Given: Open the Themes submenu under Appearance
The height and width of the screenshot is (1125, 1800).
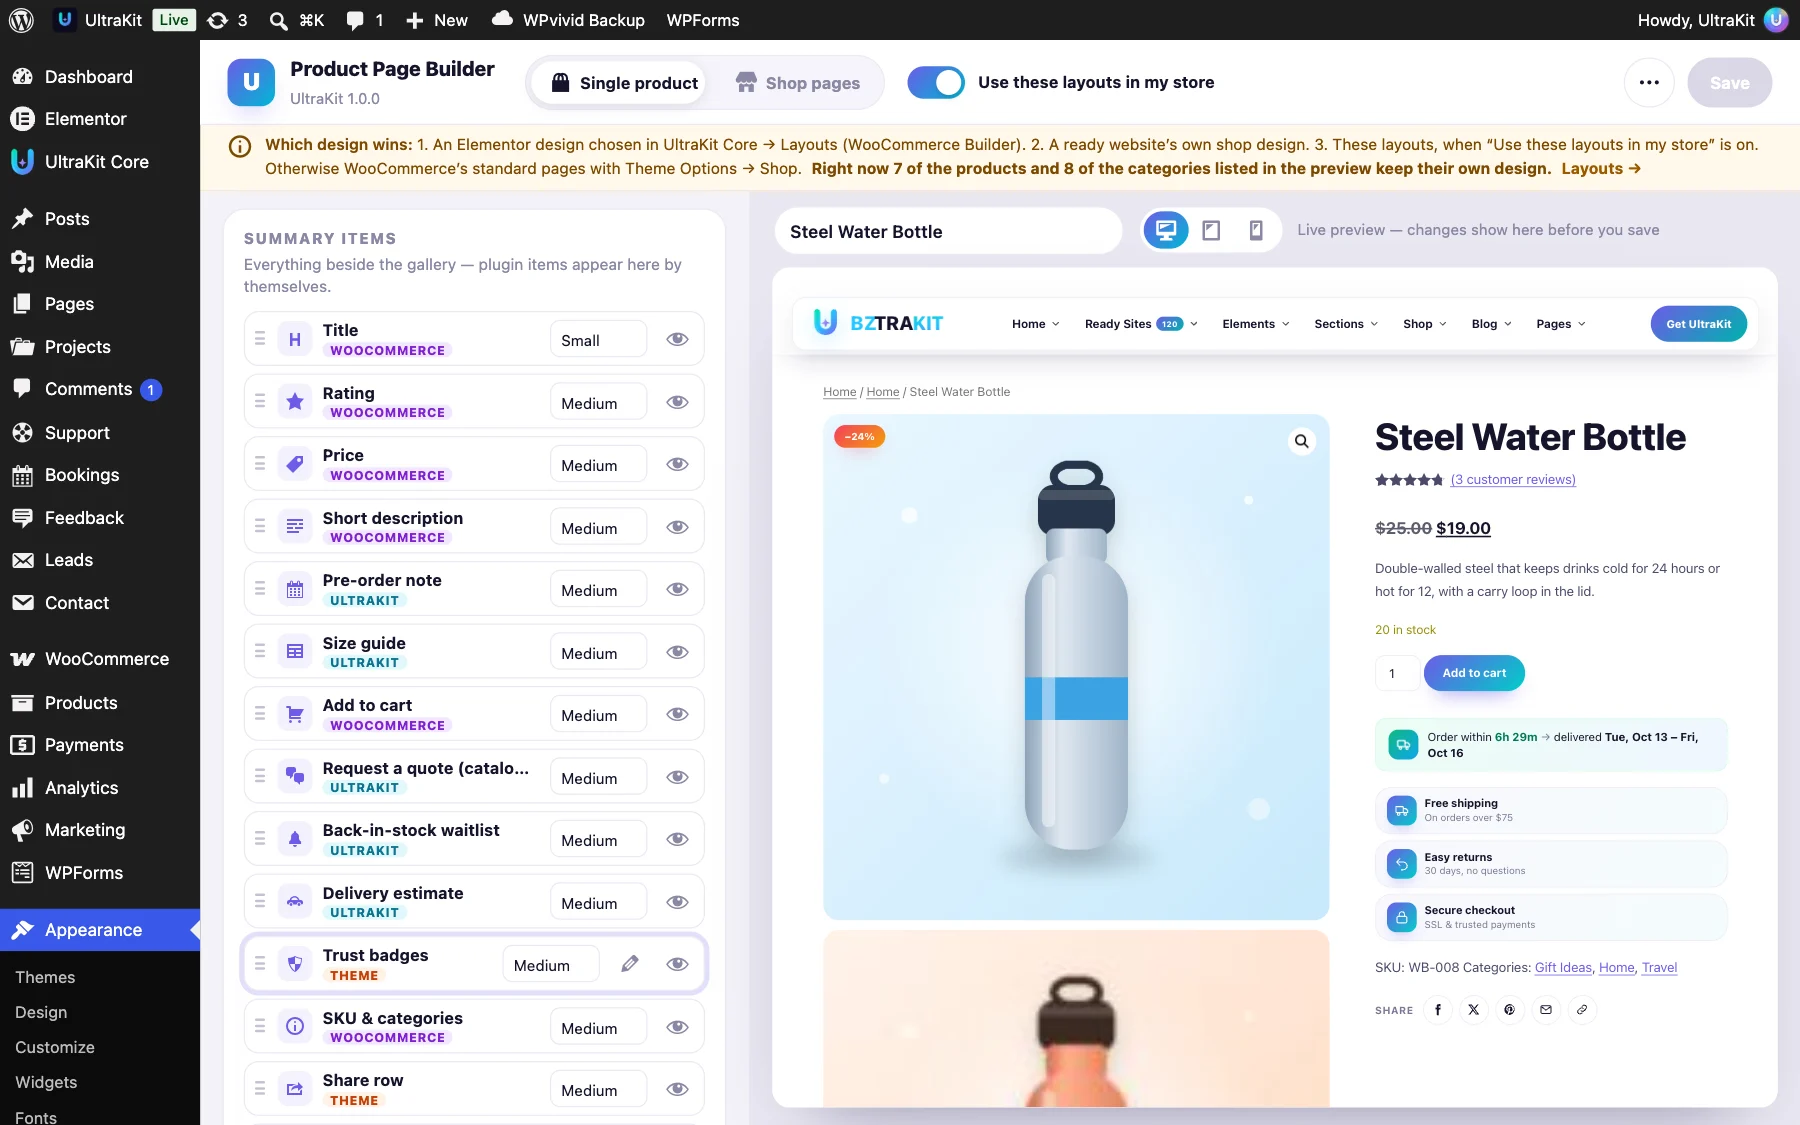Looking at the screenshot, I should pyautogui.click(x=45, y=977).
